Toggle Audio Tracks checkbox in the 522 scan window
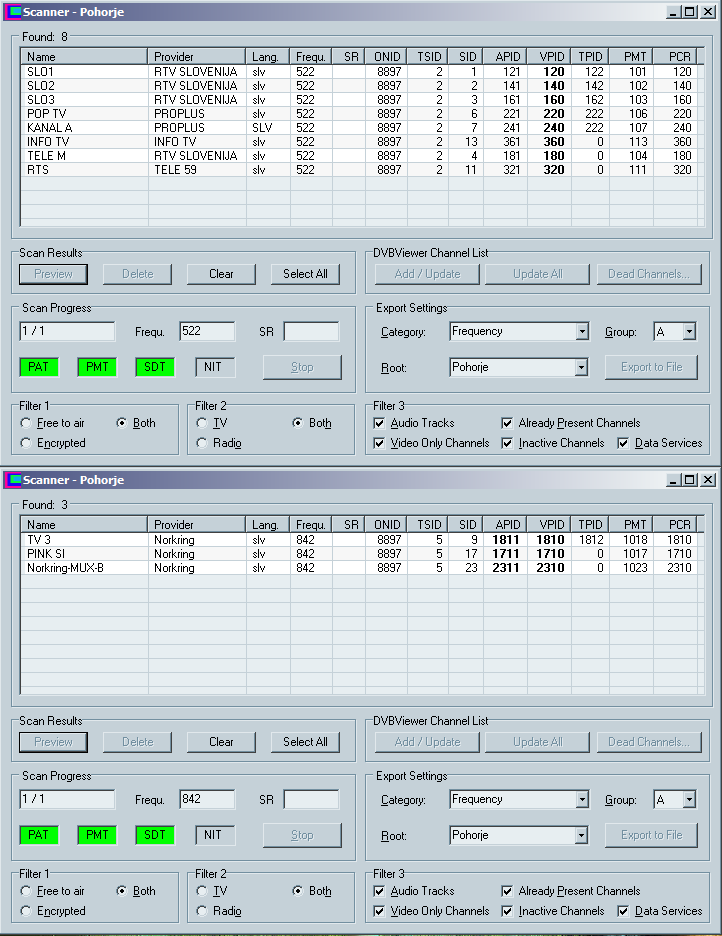The width and height of the screenshot is (722, 936). (x=379, y=423)
